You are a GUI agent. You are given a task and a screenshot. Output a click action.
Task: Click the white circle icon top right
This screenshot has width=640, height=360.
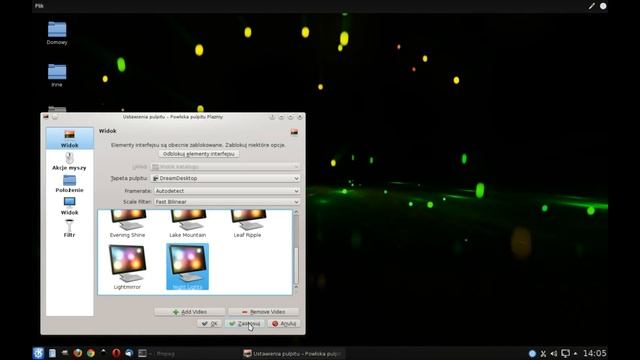point(603,6)
